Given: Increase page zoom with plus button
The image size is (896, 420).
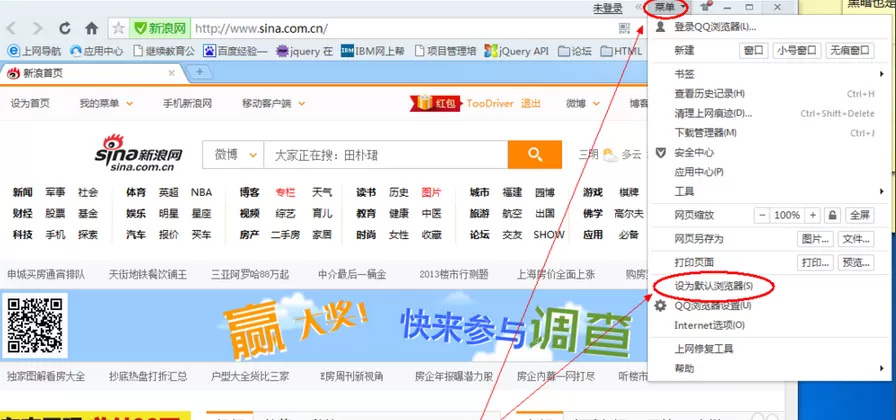Looking at the screenshot, I should [x=813, y=215].
